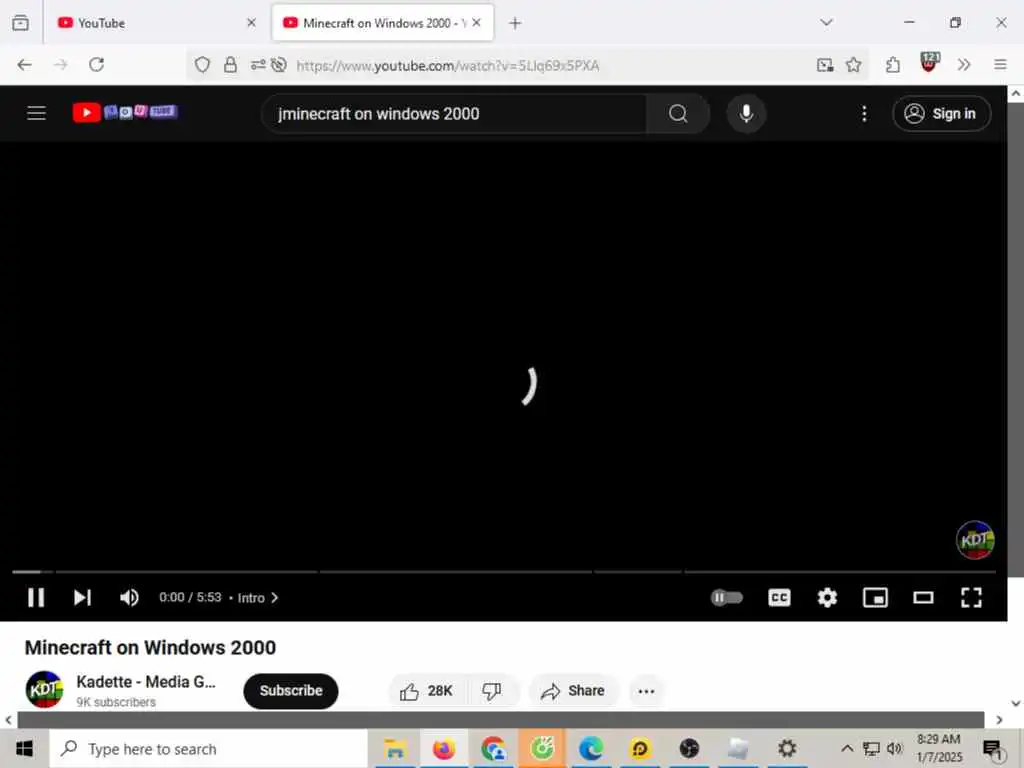Image resolution: width=1024 pixels, height=768 pixels.
Task: Seek along the video progress bar
Action: pyautogui.click(x=504, y=572)
